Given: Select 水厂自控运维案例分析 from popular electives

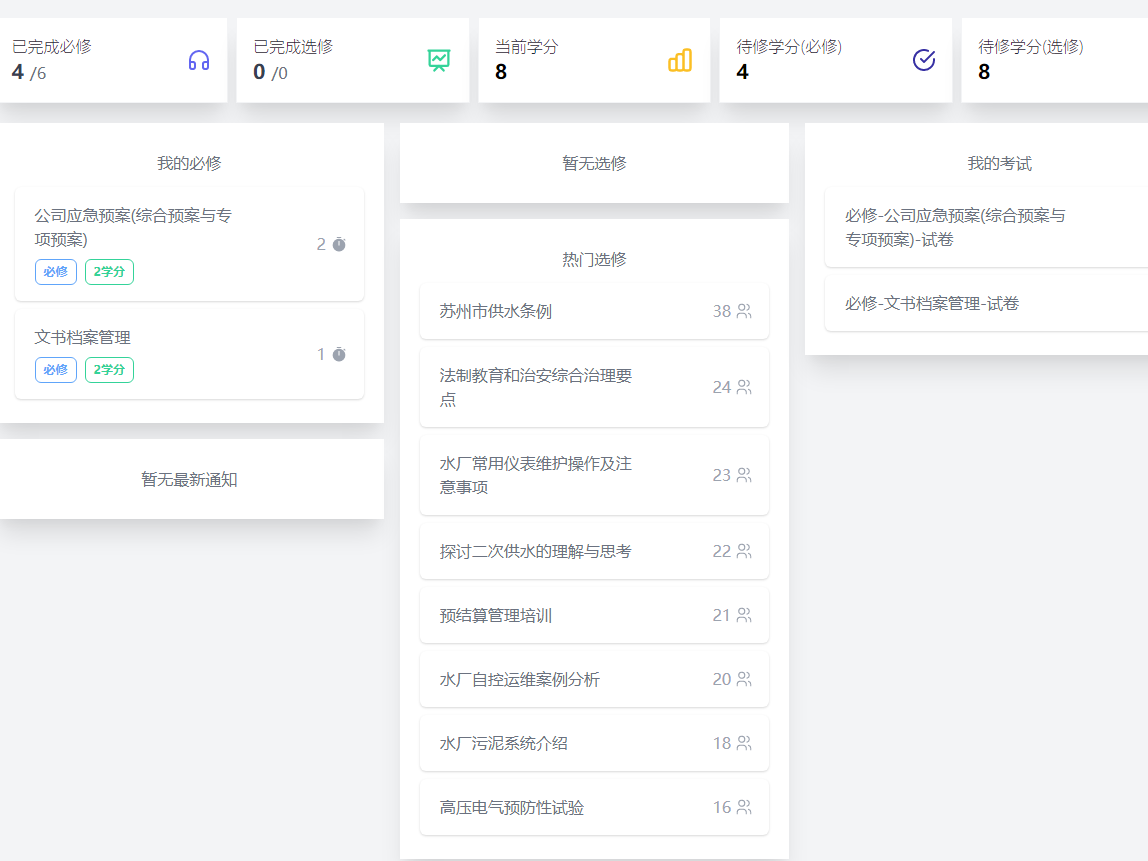Looking at the screenshot, I should click(x=520, y=680).
